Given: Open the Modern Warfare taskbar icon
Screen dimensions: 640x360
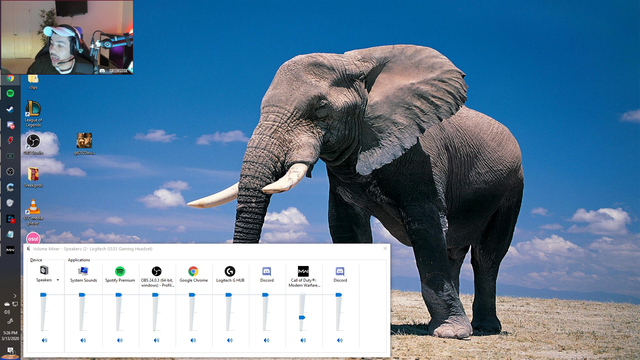Looking at the screenshot, I should [10, 249].
